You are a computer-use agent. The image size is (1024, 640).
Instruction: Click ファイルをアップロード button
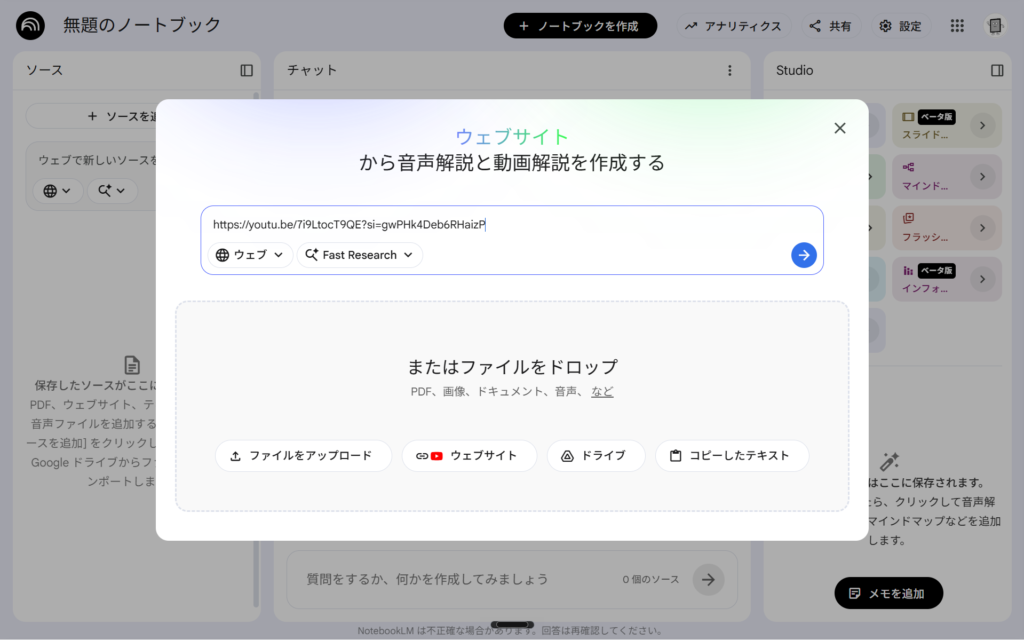pos(303,456)
